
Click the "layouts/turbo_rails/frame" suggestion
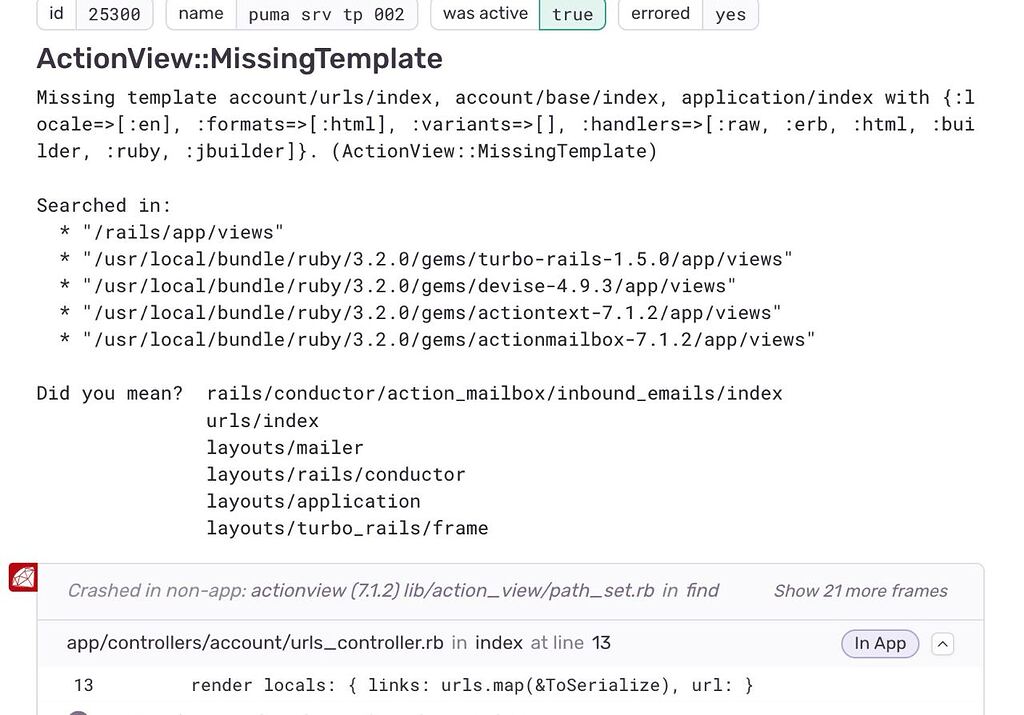point(347,528)
